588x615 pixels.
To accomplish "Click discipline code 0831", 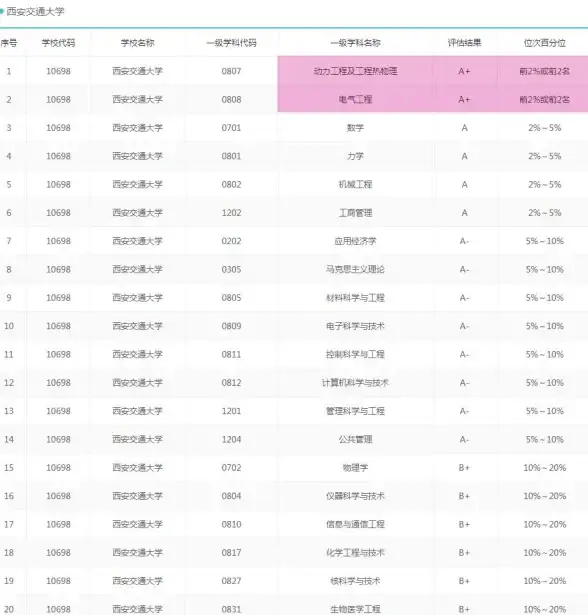I will [x=231, y=609].
